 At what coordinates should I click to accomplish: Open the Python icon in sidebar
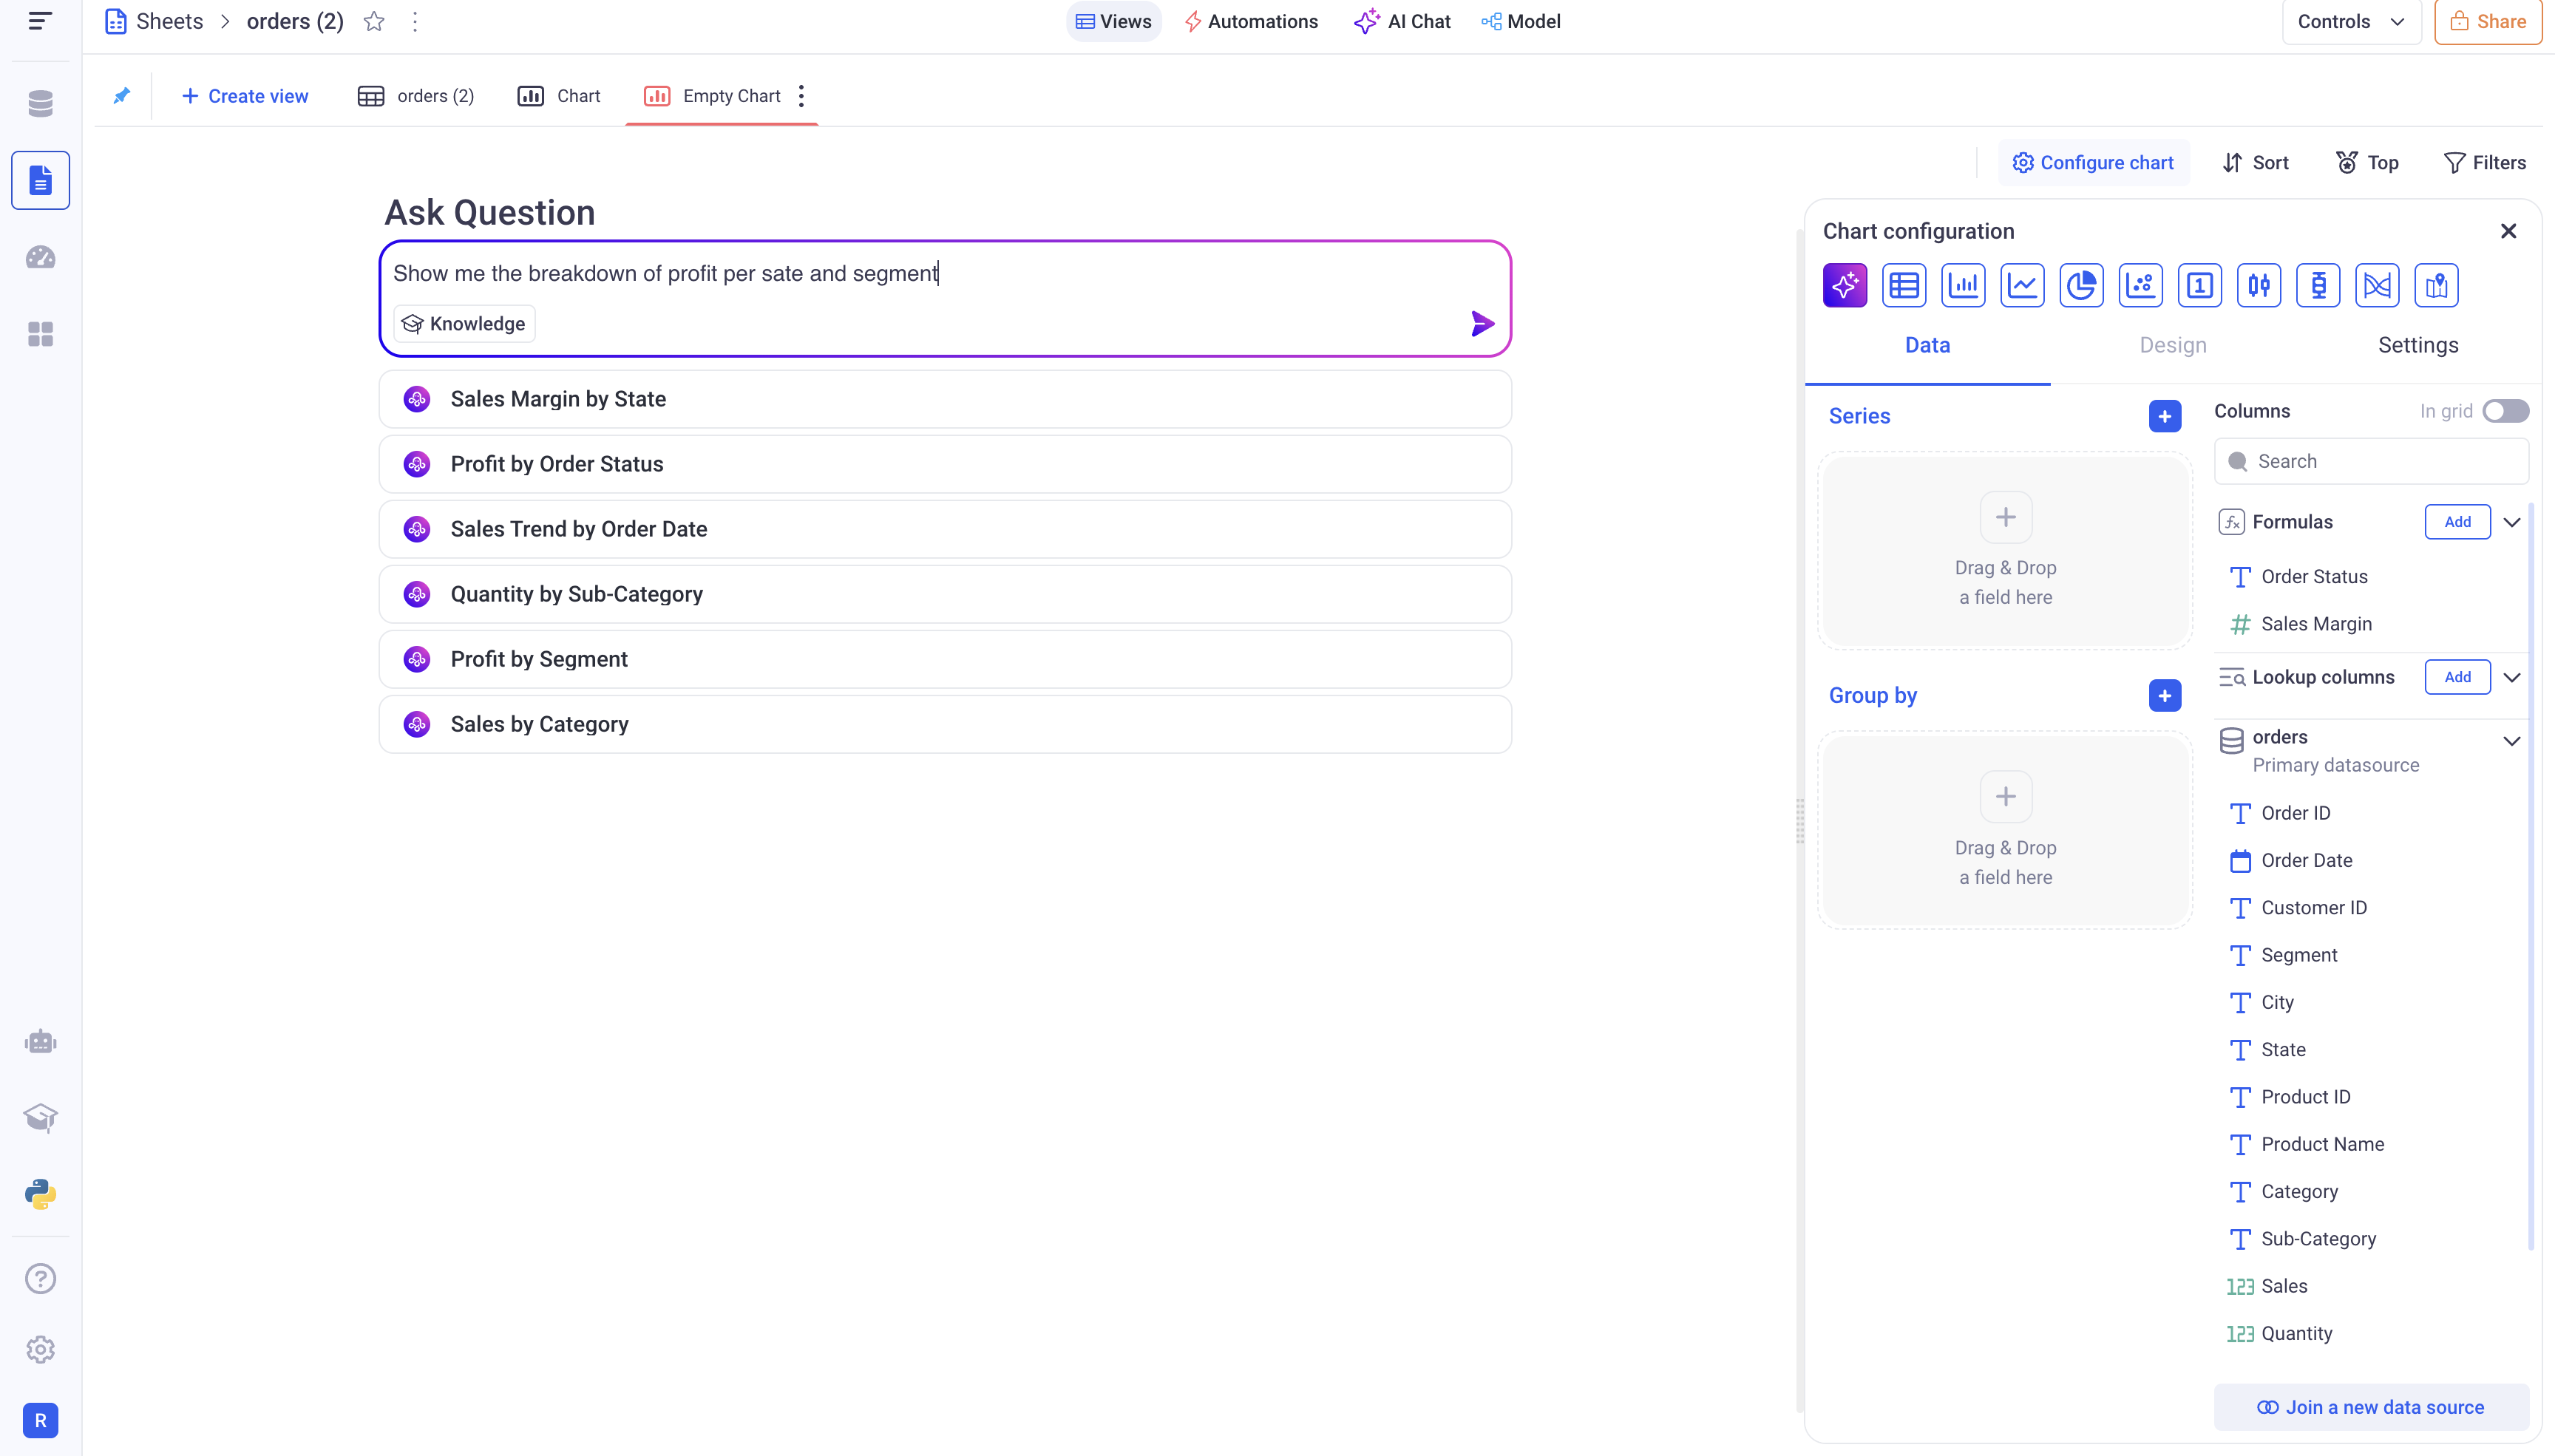click(40, 1194)
